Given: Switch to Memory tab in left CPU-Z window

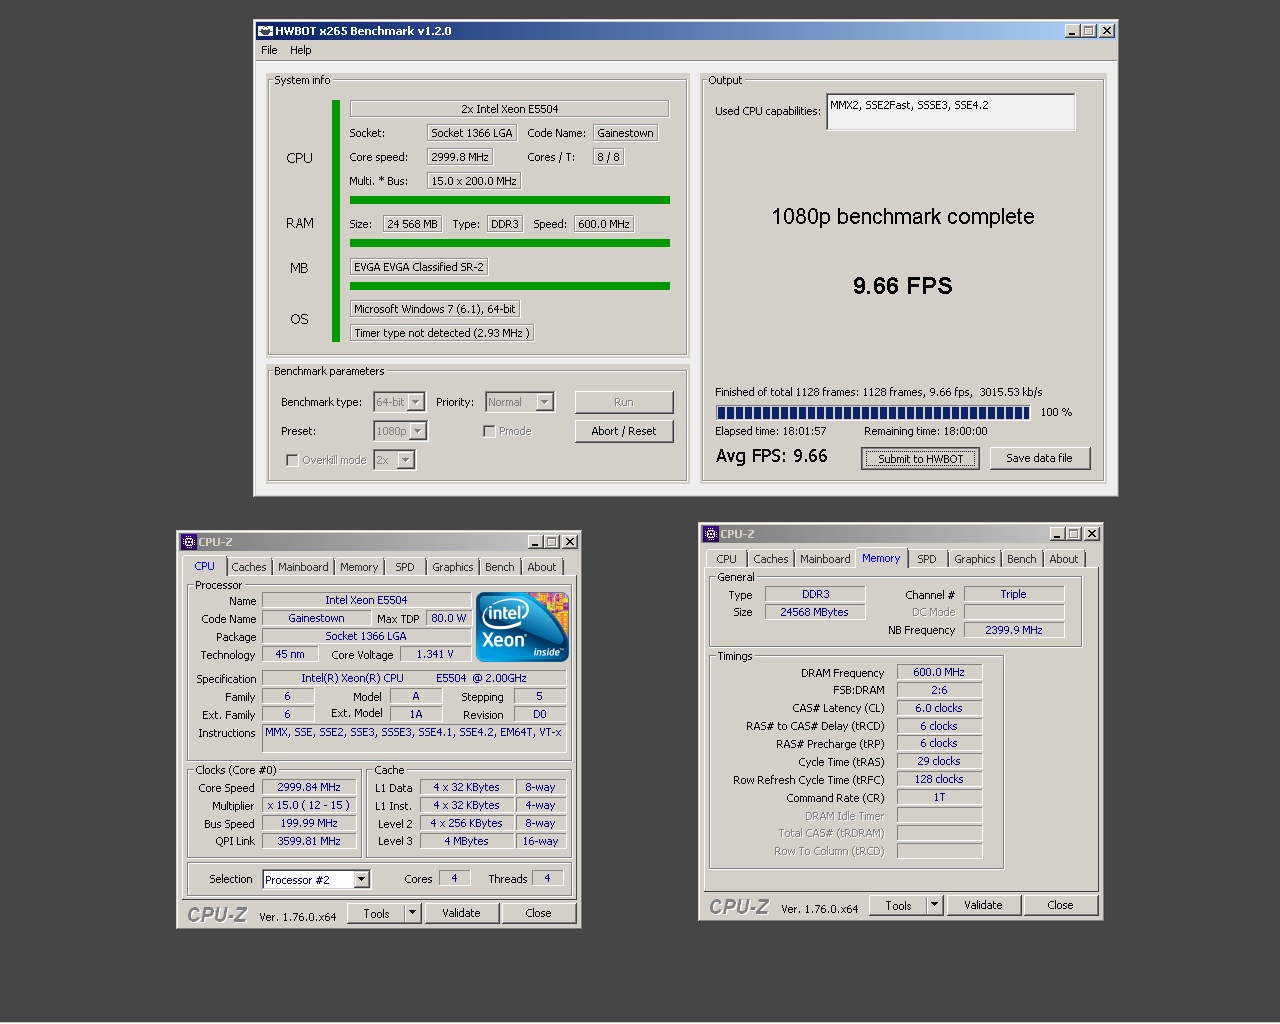Looking at the screenshot, I should (359, 567).
